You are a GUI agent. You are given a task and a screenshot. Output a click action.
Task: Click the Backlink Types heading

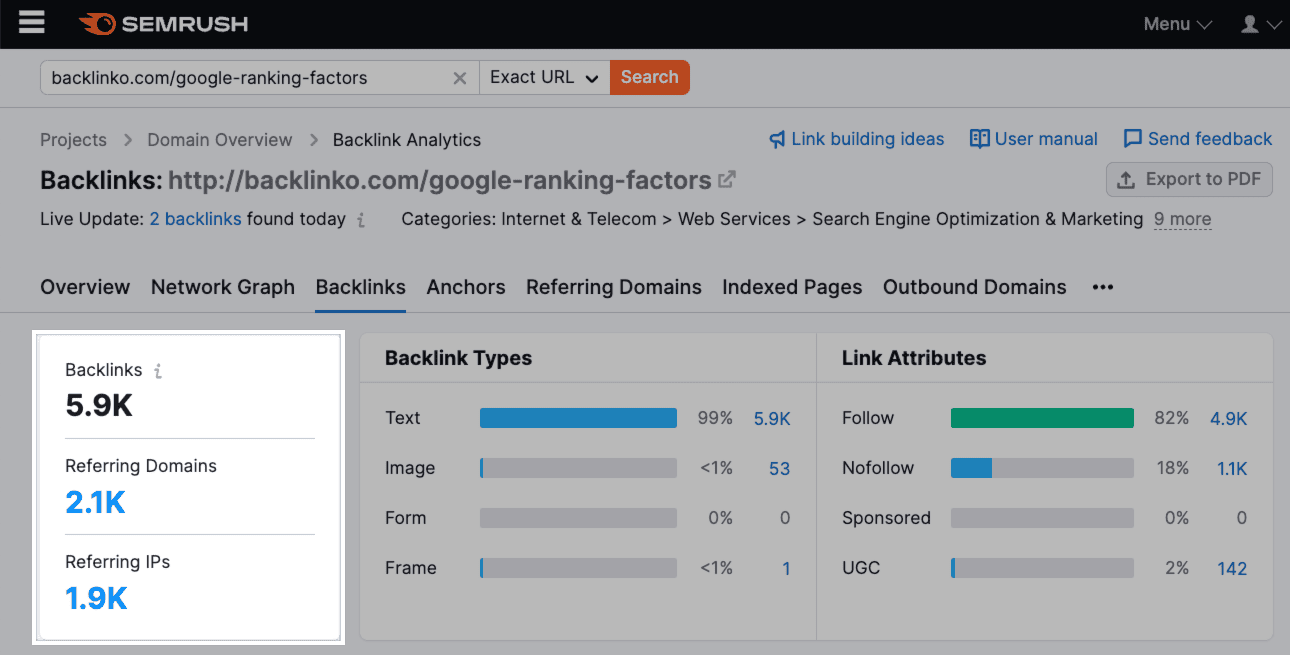[459, 358]
